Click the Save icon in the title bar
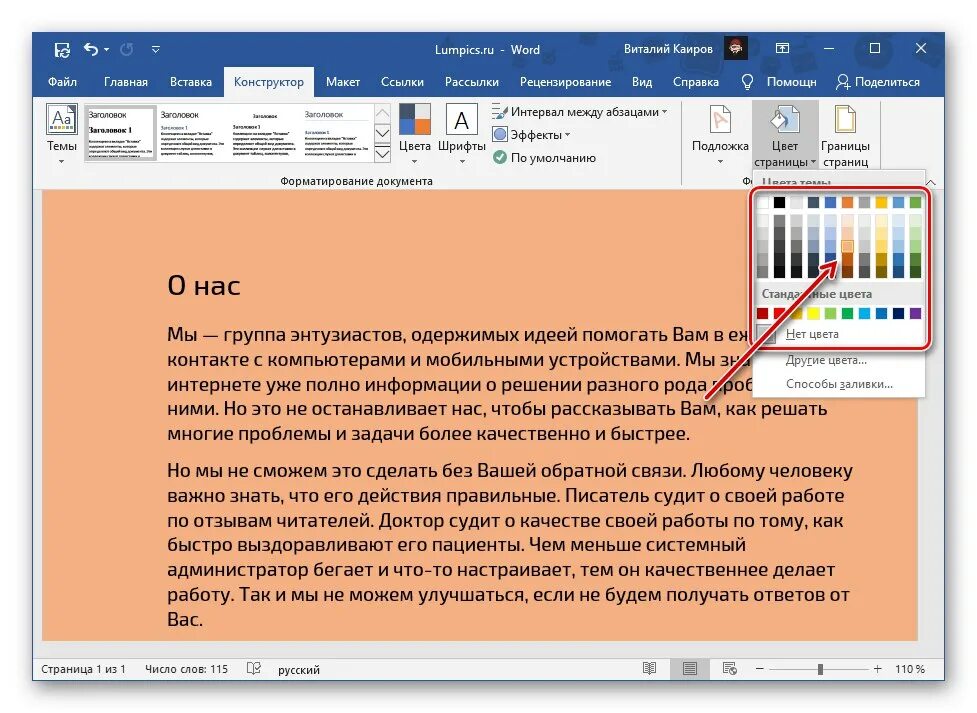The height and width of the screenshot is (713, 977). click(x=62, y=49)
